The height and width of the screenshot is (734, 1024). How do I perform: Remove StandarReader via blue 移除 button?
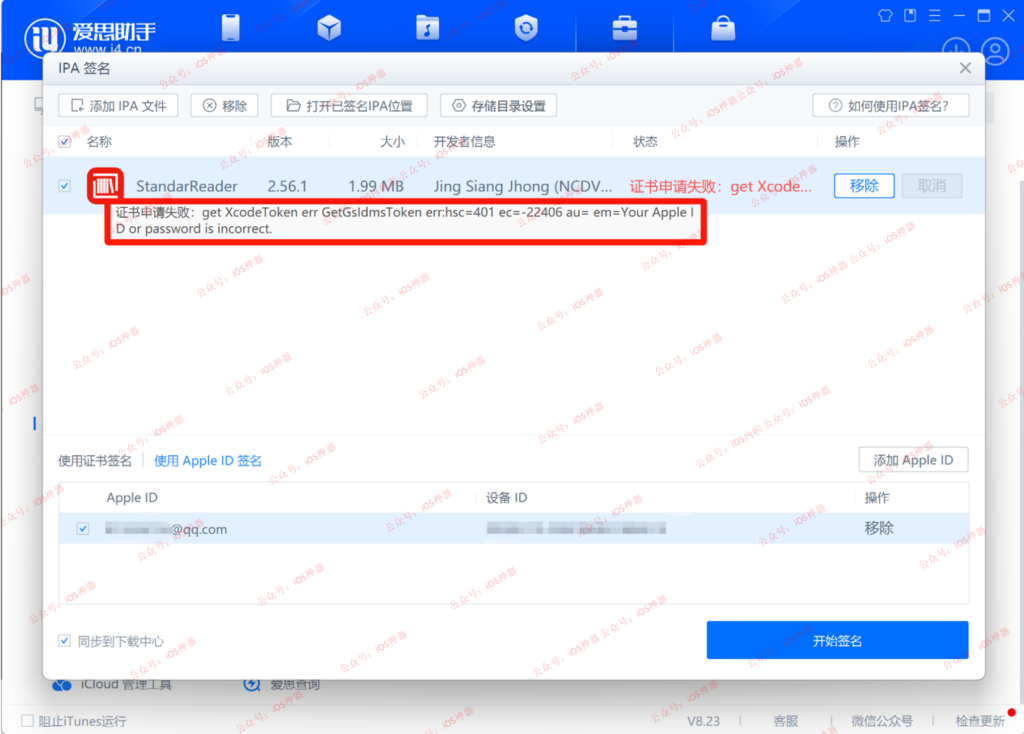[864, 186]
